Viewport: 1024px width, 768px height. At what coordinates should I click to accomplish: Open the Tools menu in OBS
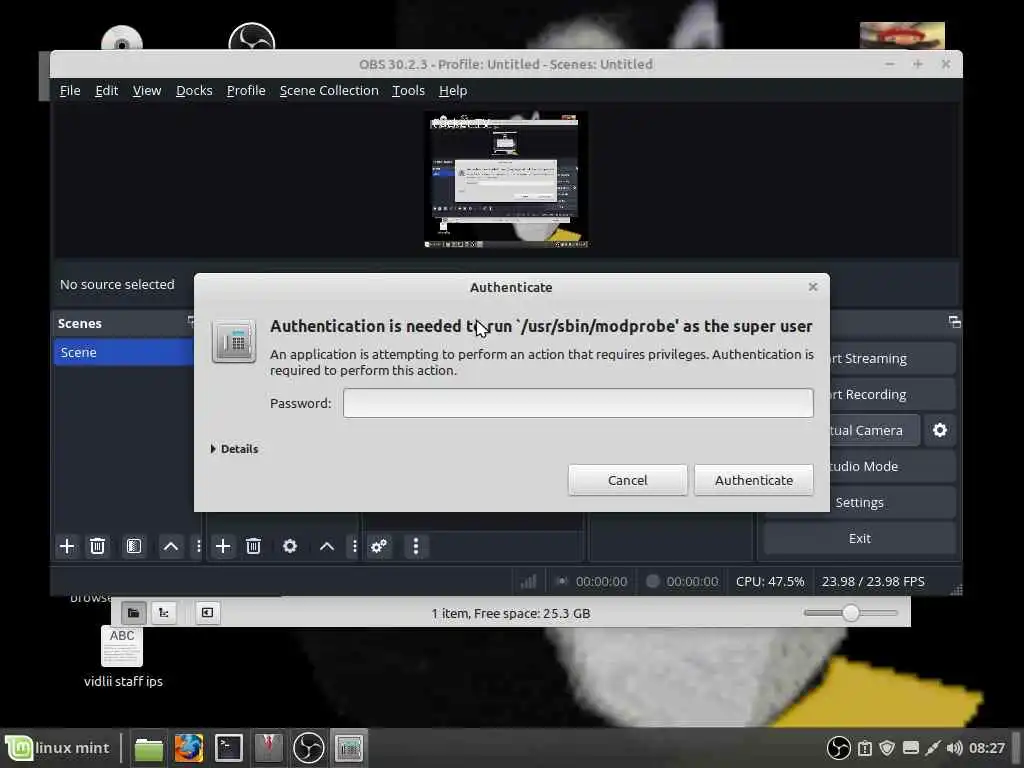[x=408, y=91]
